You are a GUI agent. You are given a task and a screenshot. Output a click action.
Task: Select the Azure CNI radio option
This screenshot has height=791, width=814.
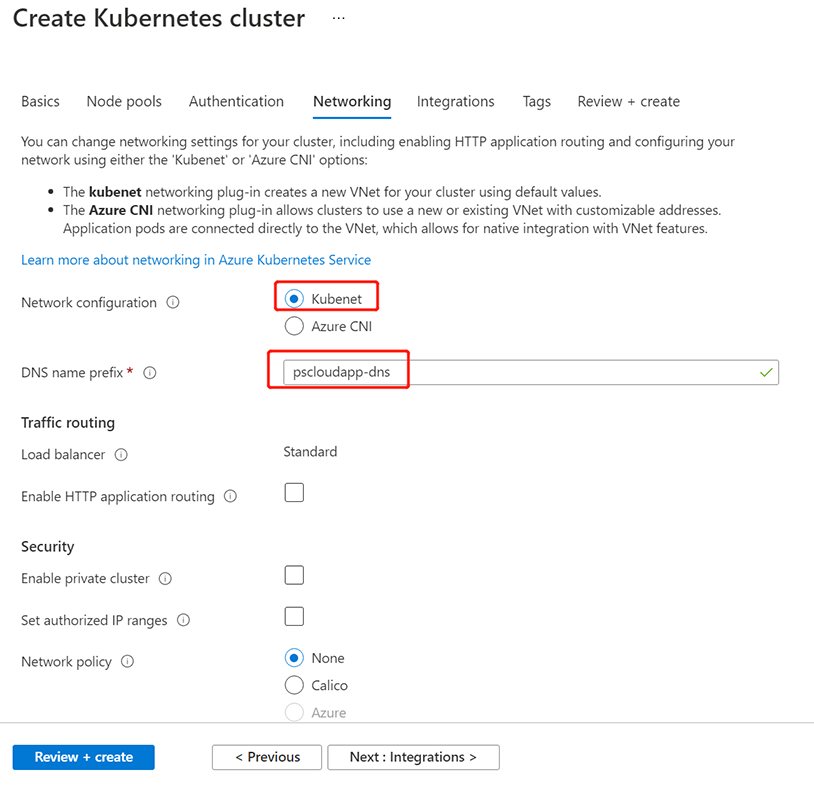coord(294,326)
